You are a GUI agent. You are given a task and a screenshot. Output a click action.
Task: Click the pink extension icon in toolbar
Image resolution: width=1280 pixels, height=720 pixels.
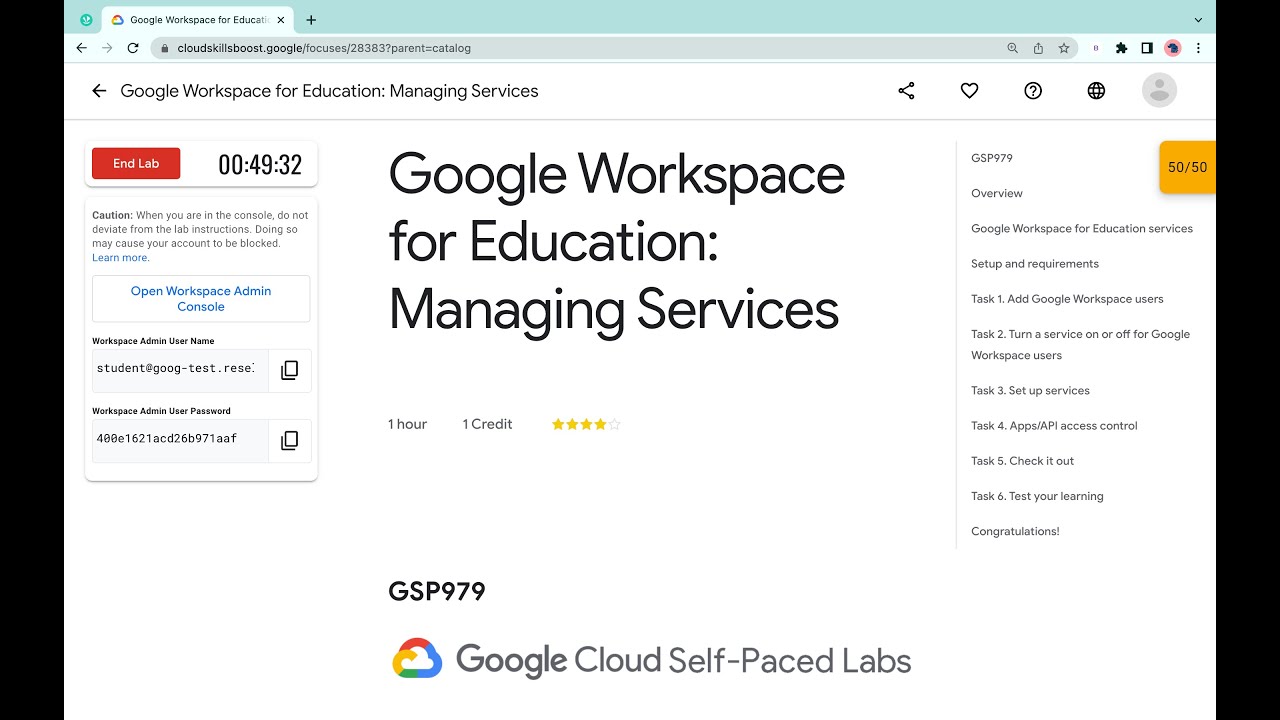pos(1096,48)
